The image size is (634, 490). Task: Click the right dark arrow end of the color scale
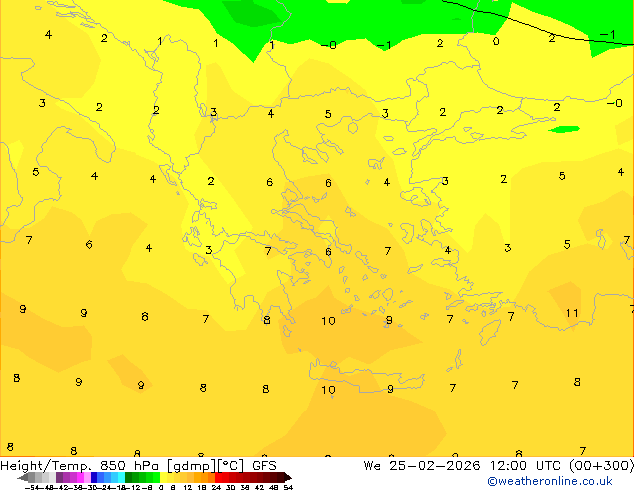coord(288,477)
